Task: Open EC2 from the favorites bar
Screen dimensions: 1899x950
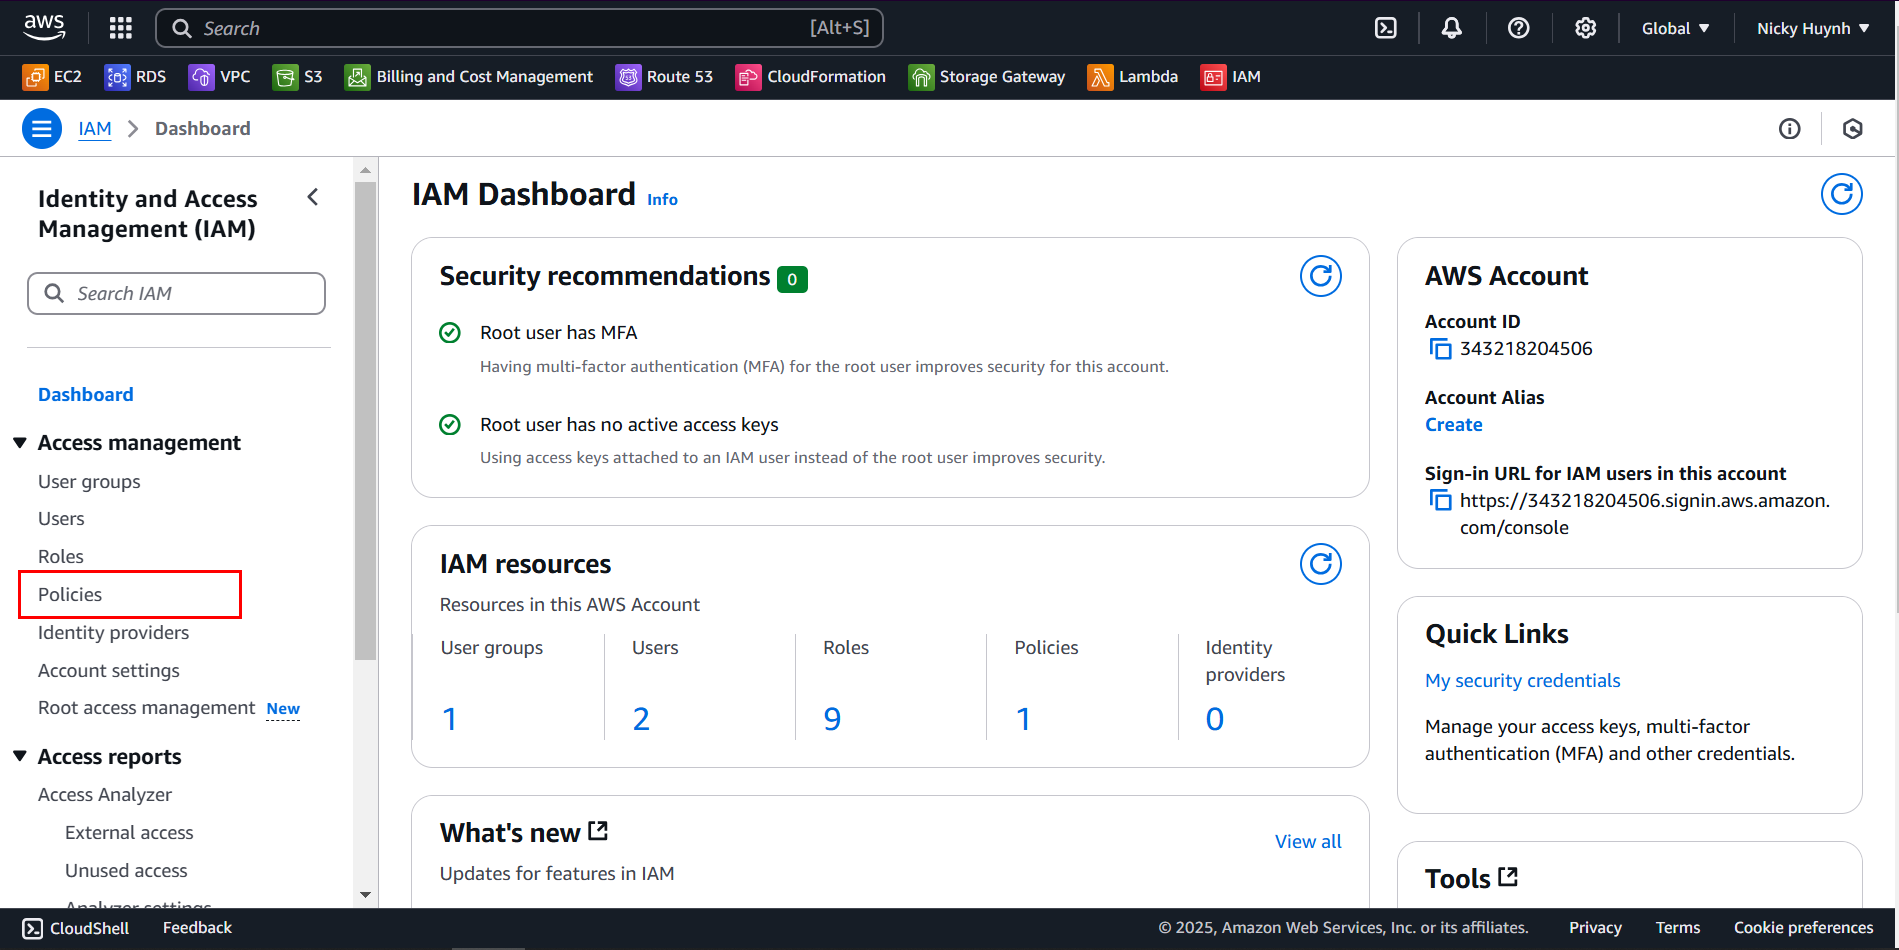Action: 53,77
